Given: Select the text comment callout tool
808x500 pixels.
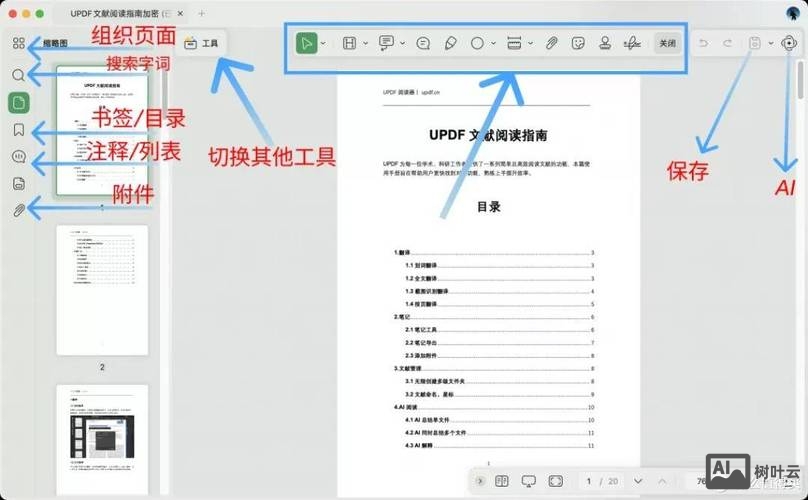Looking at the screenshot, I should click(386, 43).
